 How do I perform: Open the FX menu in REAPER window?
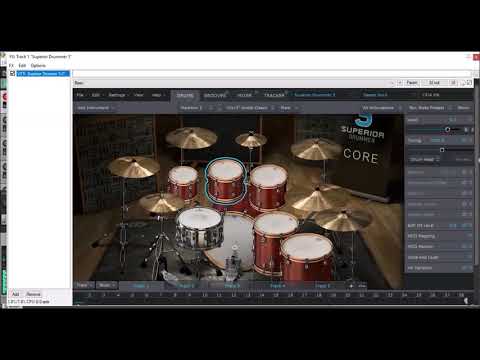(x=12, y=66)
